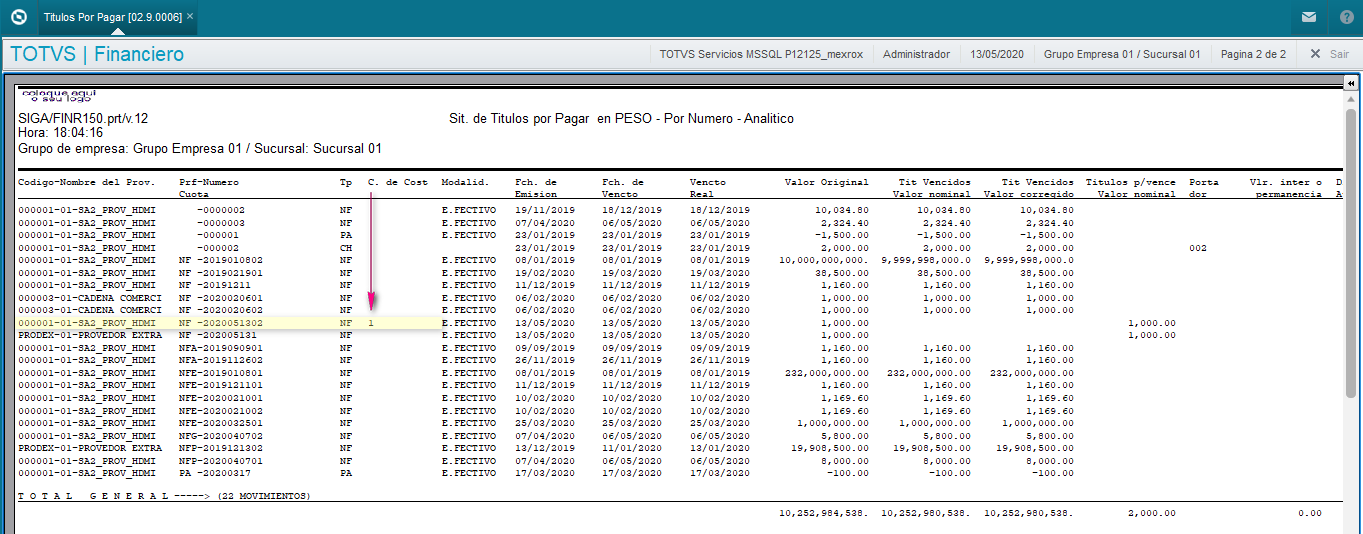Click cost center value 1 in highlighted row
Viewport: 1363px width, 534px height.
[x=371, y=323]
